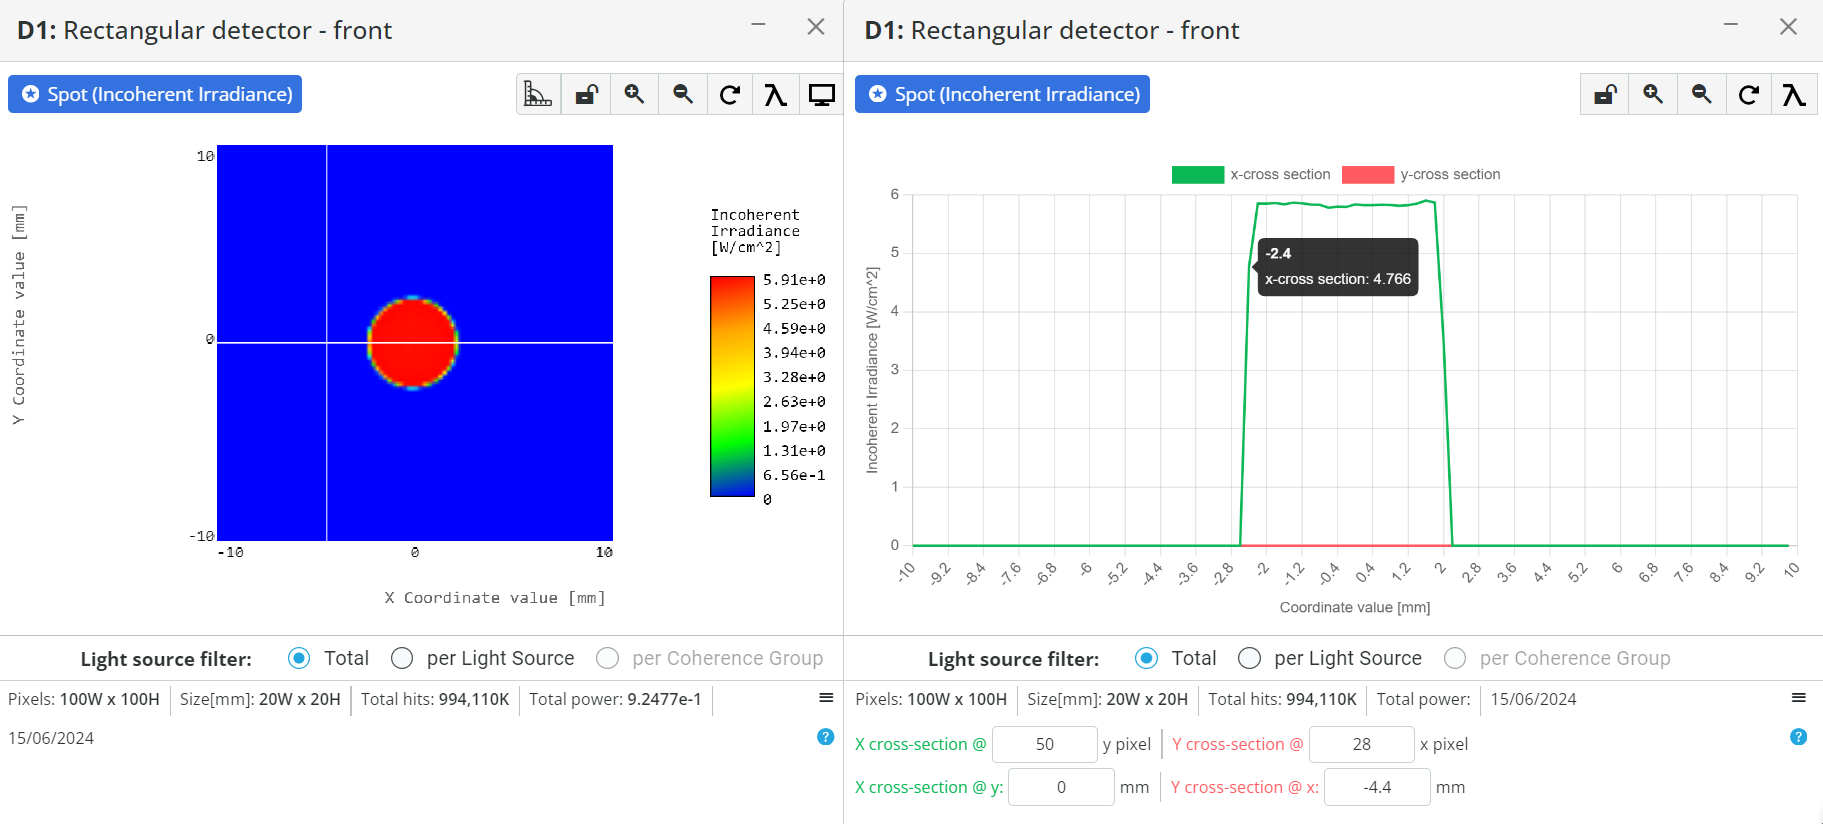Toggle y-cross section legend red swatch

click(1367, 175)
